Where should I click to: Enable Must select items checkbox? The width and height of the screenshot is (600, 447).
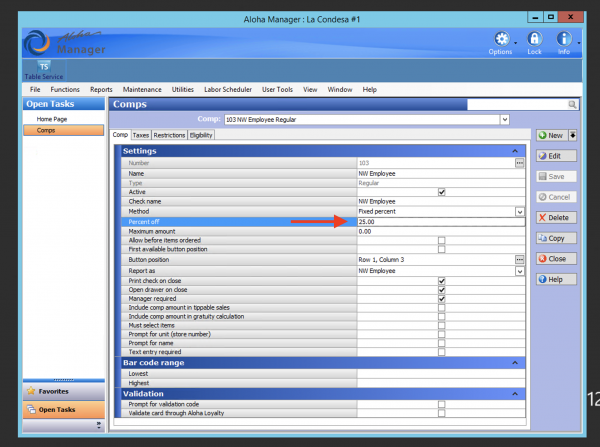click(442, 325)
